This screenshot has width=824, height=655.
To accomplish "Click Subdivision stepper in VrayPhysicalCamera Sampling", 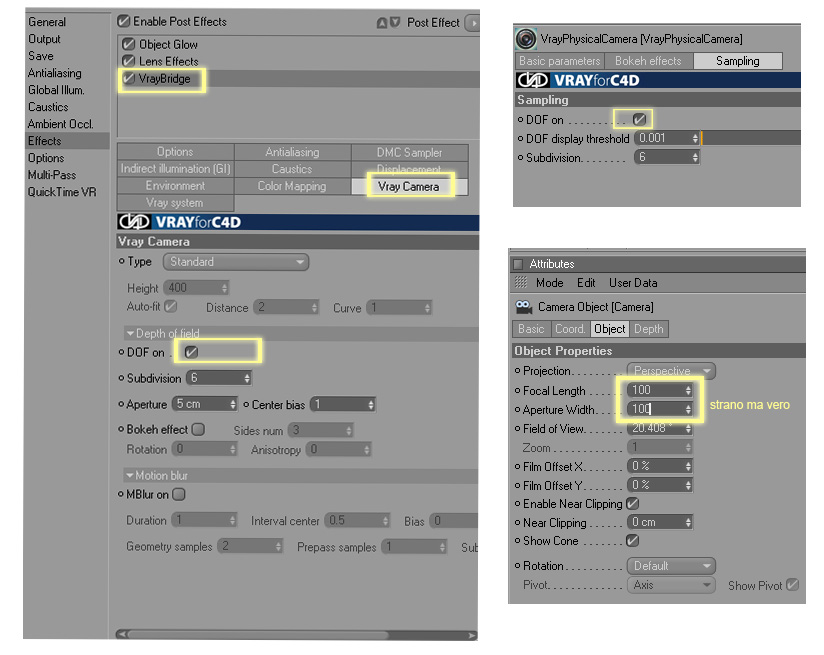I will 695,157.
